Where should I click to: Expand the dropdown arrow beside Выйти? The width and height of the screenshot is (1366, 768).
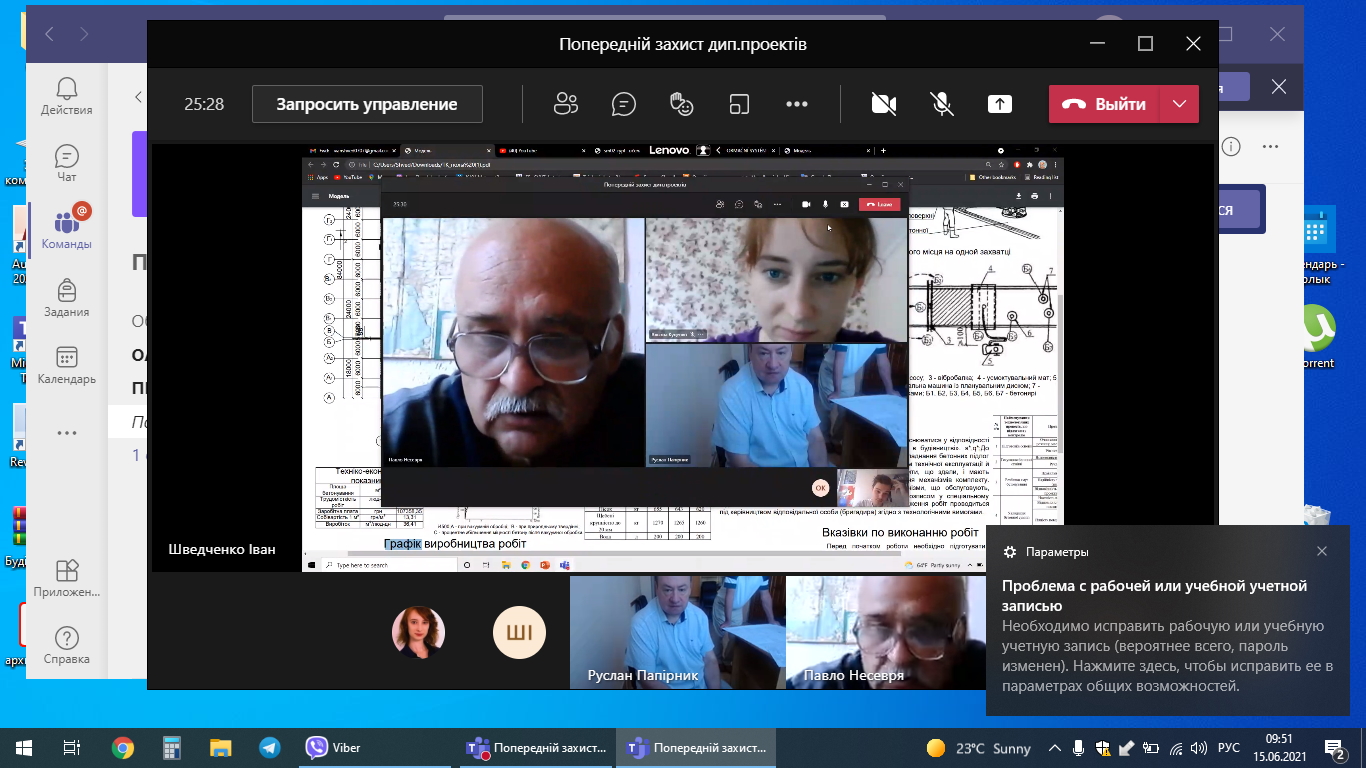click(x=1179, y=104)
